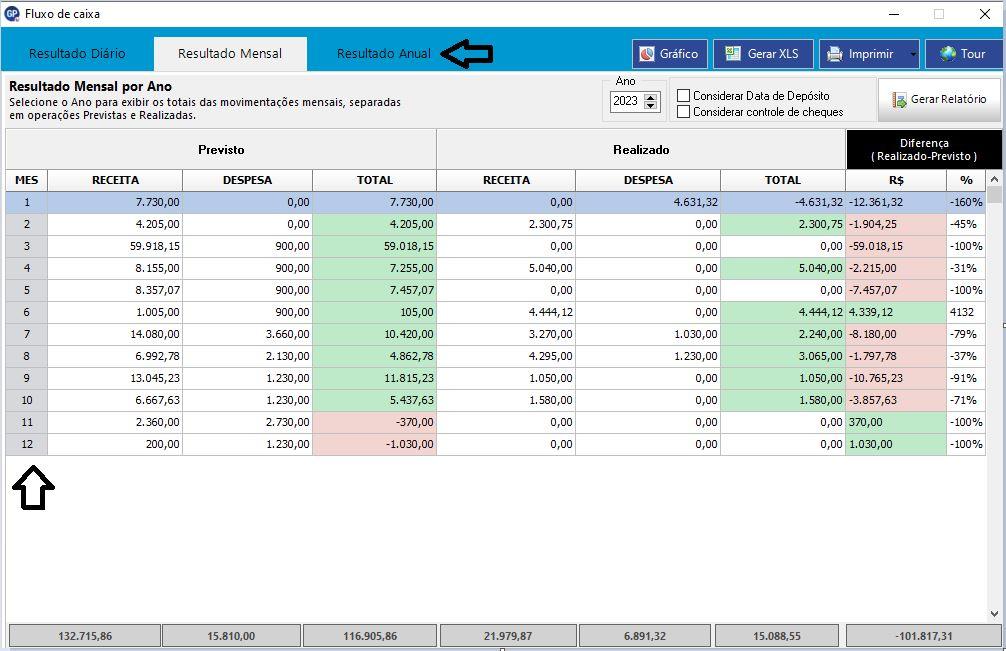Click the Previsto group header
Screen dimensions: 1006x651
(x=221, y=149)
